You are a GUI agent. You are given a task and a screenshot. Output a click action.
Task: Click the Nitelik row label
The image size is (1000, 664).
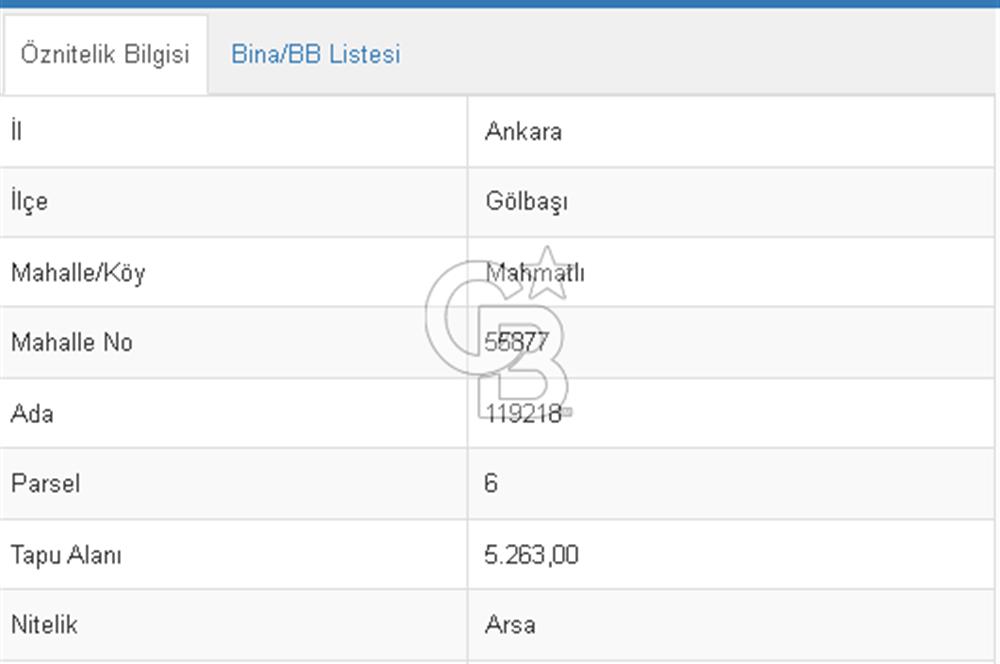pos(44,625)
